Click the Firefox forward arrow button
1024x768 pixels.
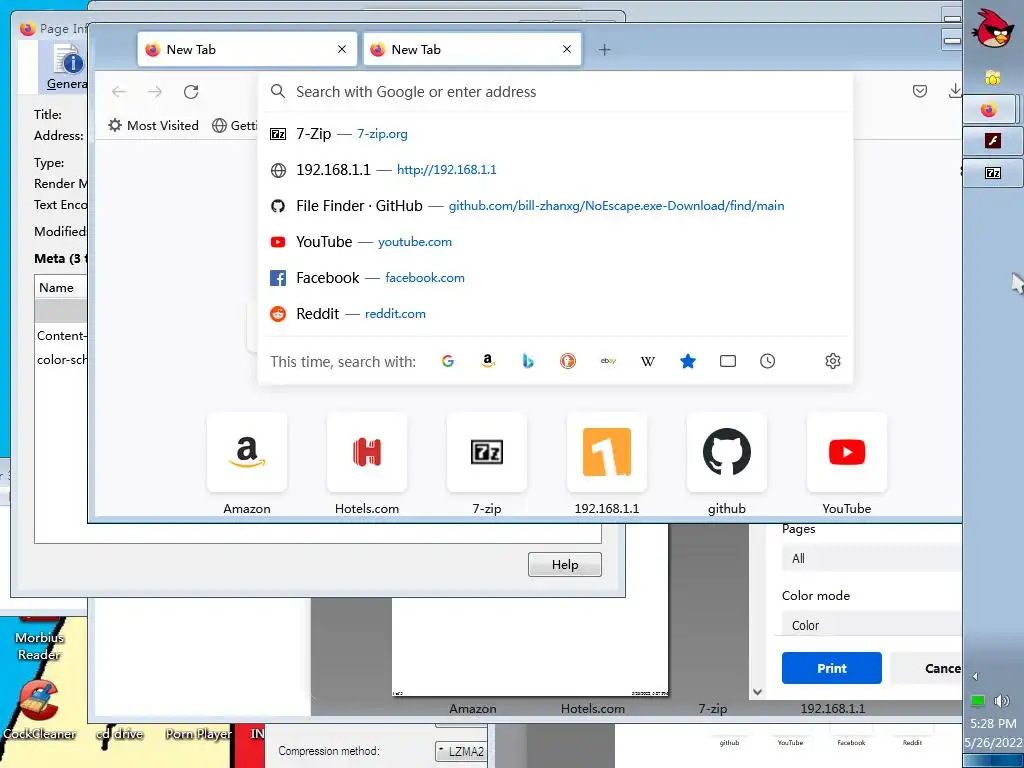(155, 92)
